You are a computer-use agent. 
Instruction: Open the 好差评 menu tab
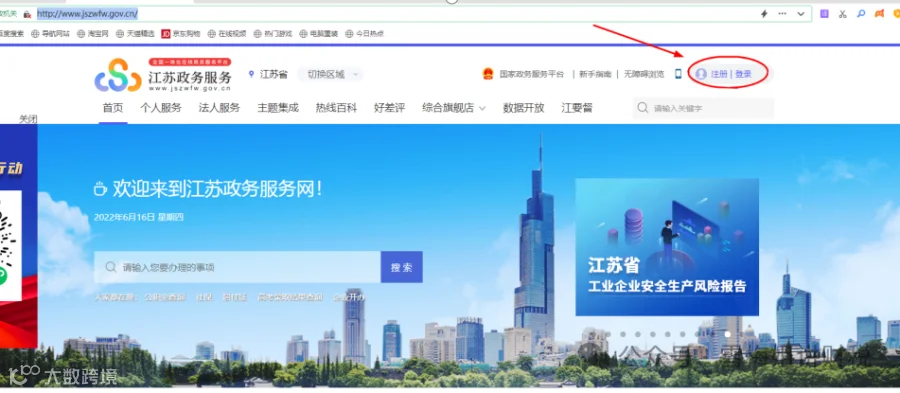(x=389, y=108)
